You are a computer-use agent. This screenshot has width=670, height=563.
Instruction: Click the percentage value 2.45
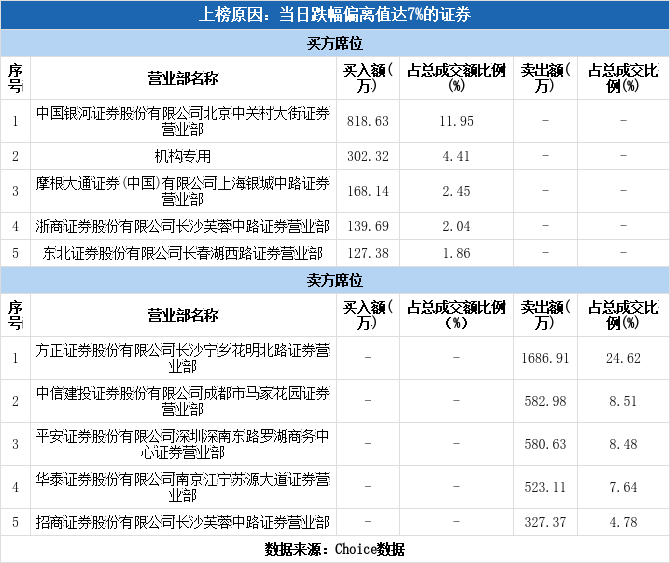[x=456, y=191]
